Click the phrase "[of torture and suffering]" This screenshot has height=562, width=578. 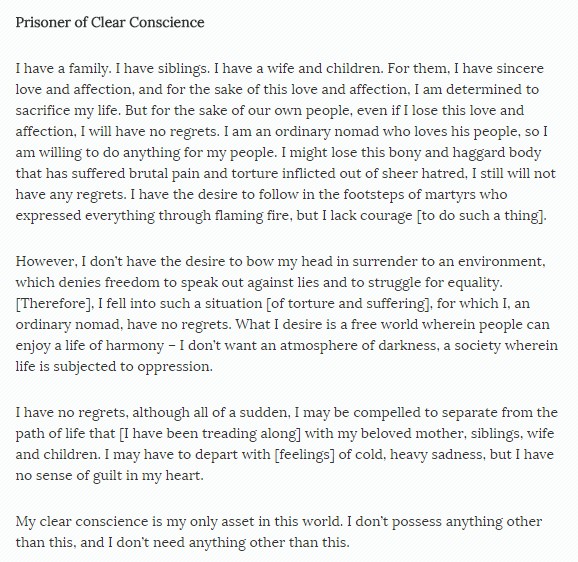pyautogui.click(x=349, y=304)
